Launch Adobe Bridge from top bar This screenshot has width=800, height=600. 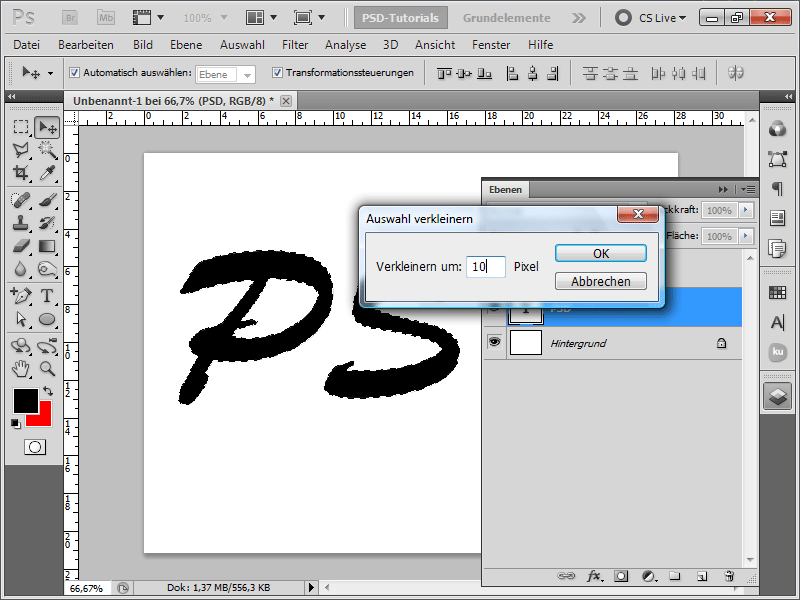point(70,18)
